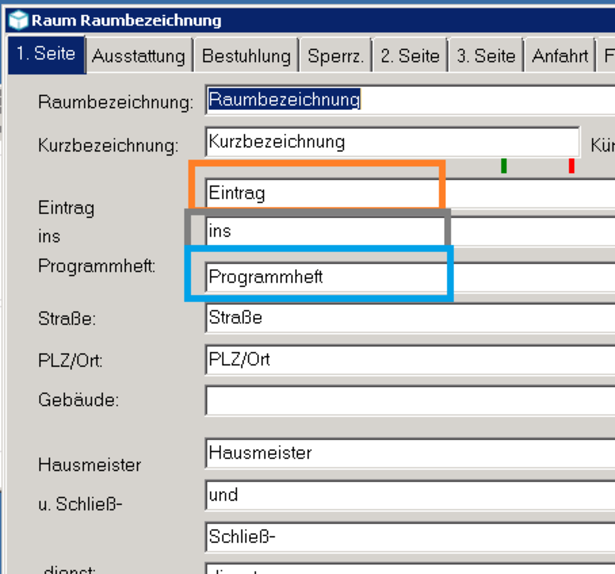Focus the Straße input field
615x574 pixels.
pyautogui.click(x=410, y=318)
